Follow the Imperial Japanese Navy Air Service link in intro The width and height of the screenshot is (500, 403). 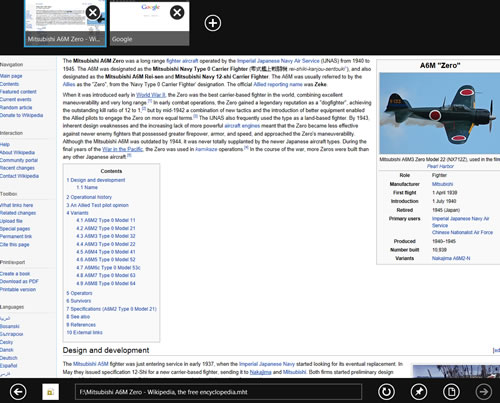point(278,61)
